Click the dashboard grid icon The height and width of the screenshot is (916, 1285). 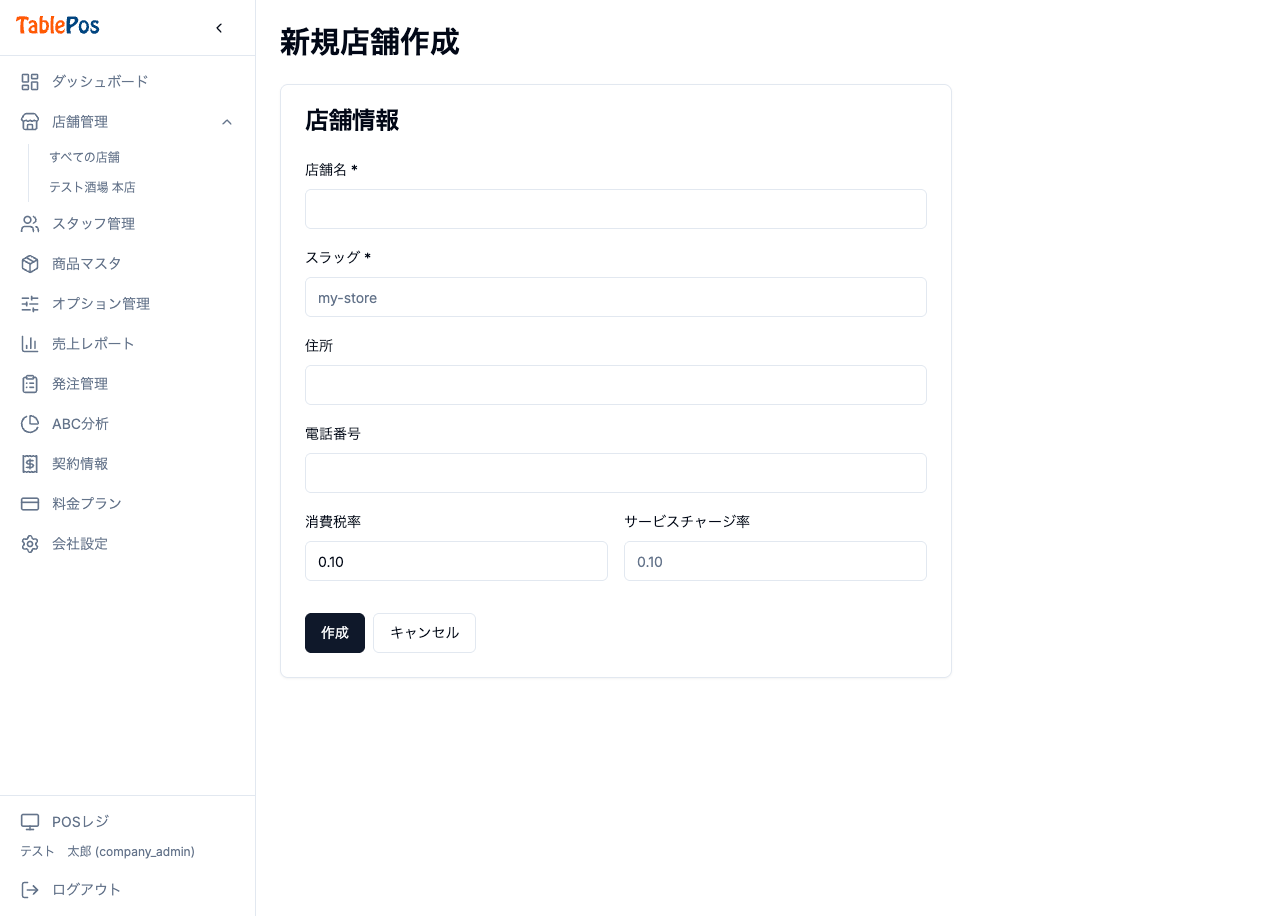coord(30,82)
